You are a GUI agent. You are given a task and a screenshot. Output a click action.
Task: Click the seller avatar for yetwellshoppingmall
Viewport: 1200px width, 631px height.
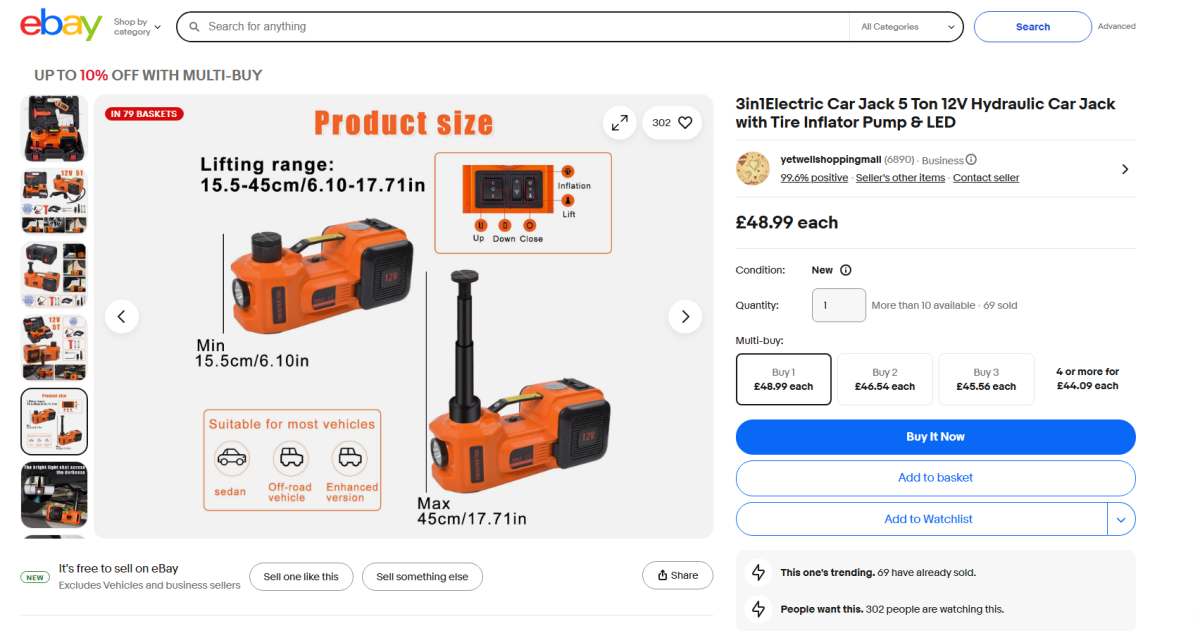[752, 168]
